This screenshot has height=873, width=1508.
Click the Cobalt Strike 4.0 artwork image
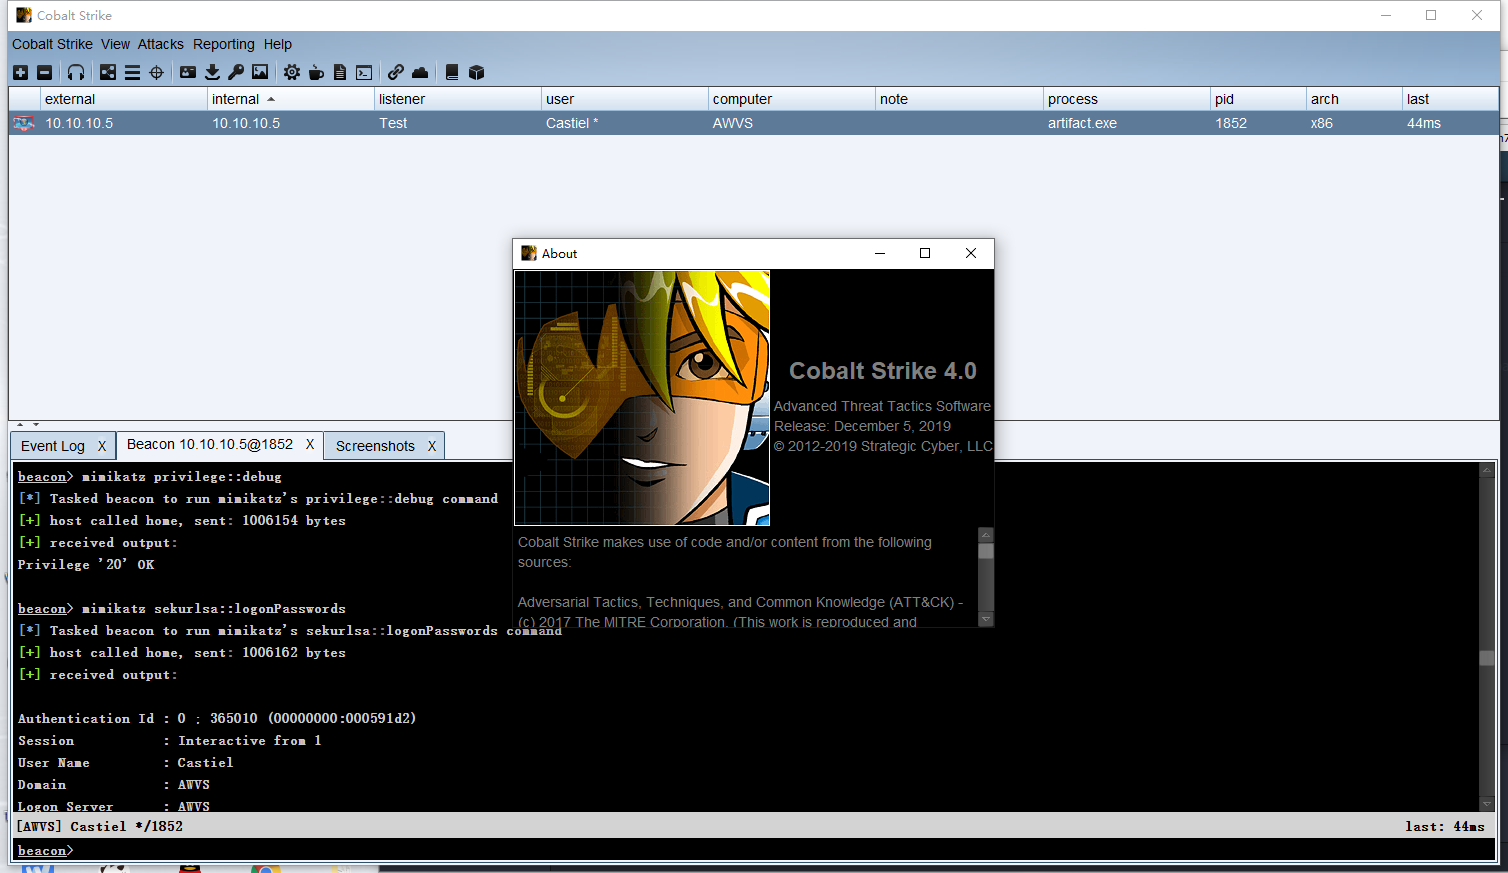coord(642,398)
